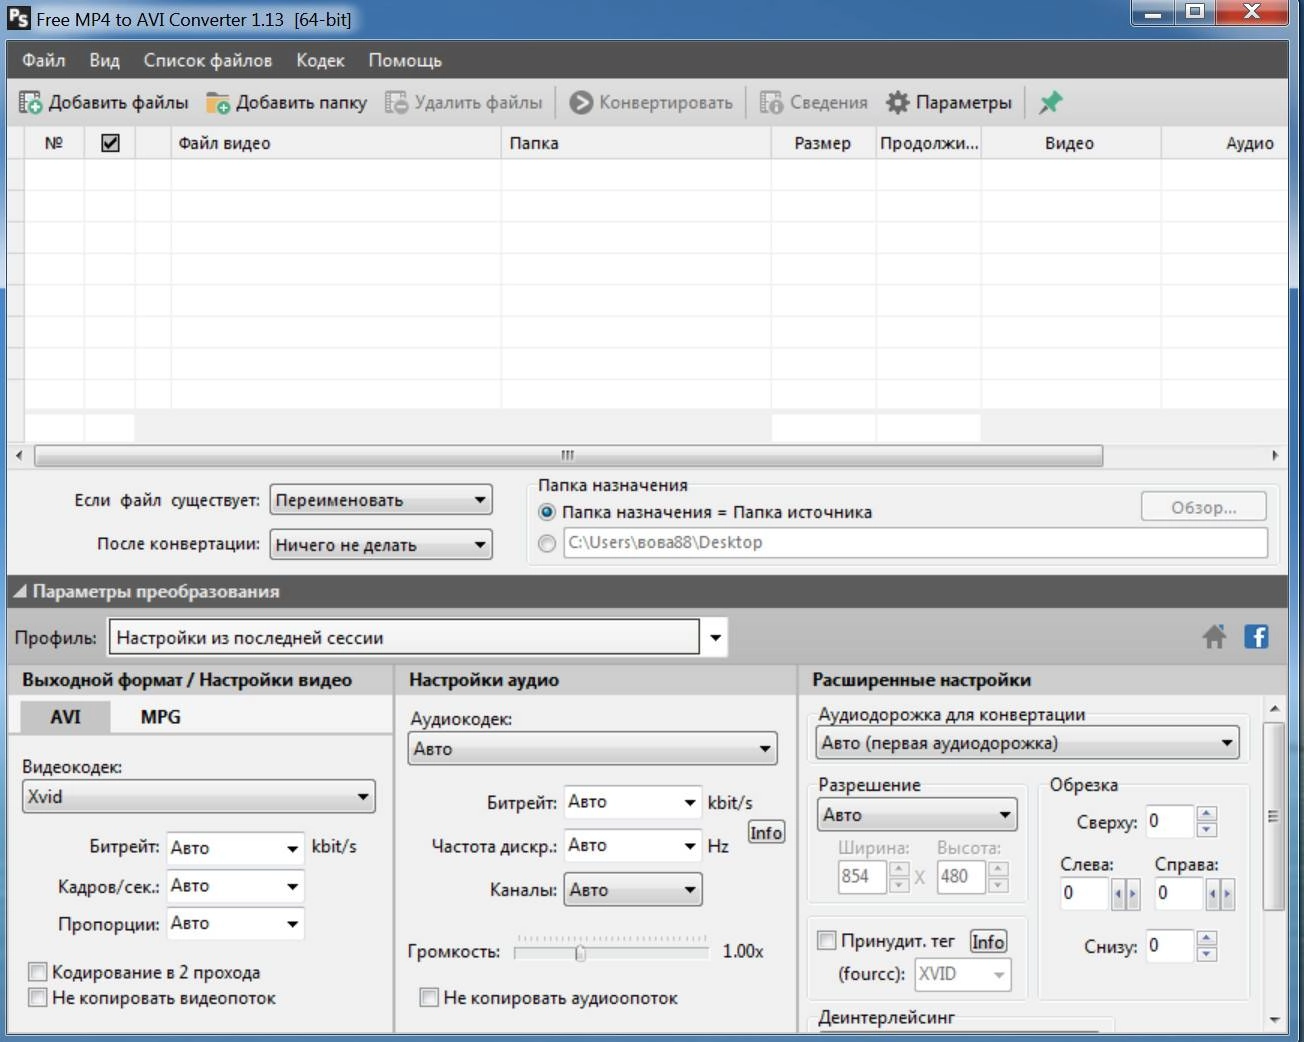The width and height of the screenshot is (1304, 1042).
Task: Click advanced settings vertical scrollbar
Action: pos(1273,818)
